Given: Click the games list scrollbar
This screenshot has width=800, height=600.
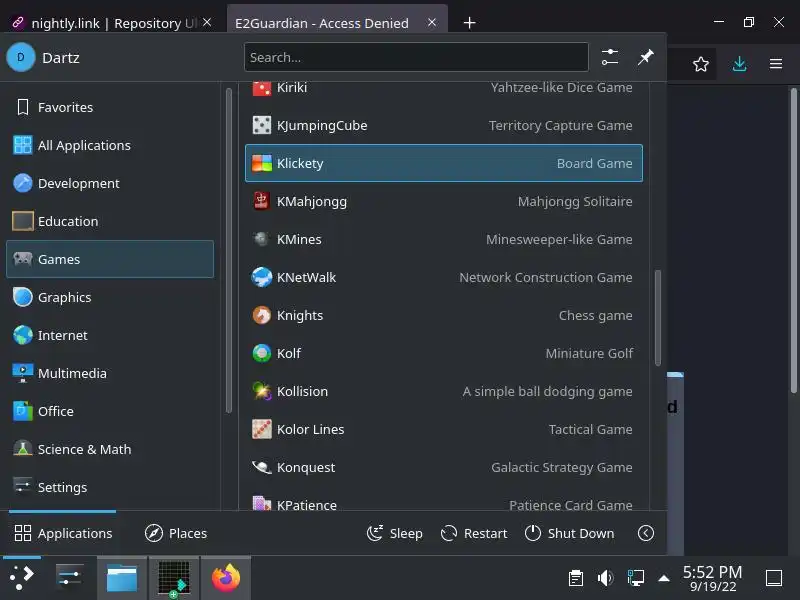Looking at the screenshot, I should coord(658,317).
